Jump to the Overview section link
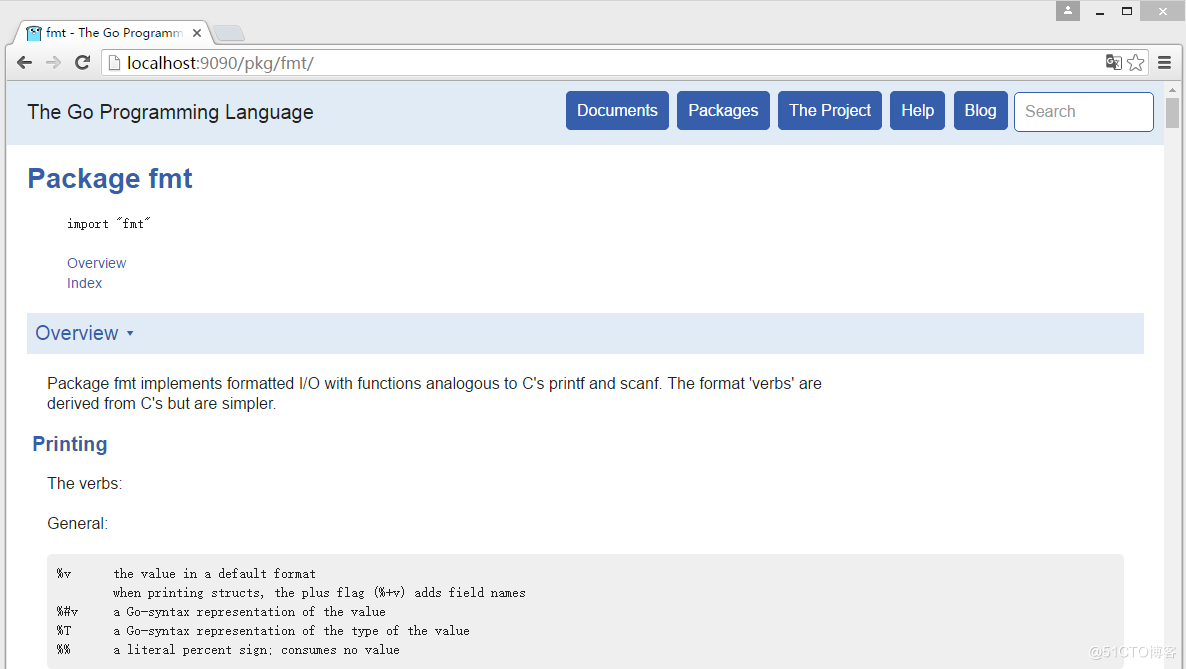This screenshot has height=669, width=1186. click(97, 263)
